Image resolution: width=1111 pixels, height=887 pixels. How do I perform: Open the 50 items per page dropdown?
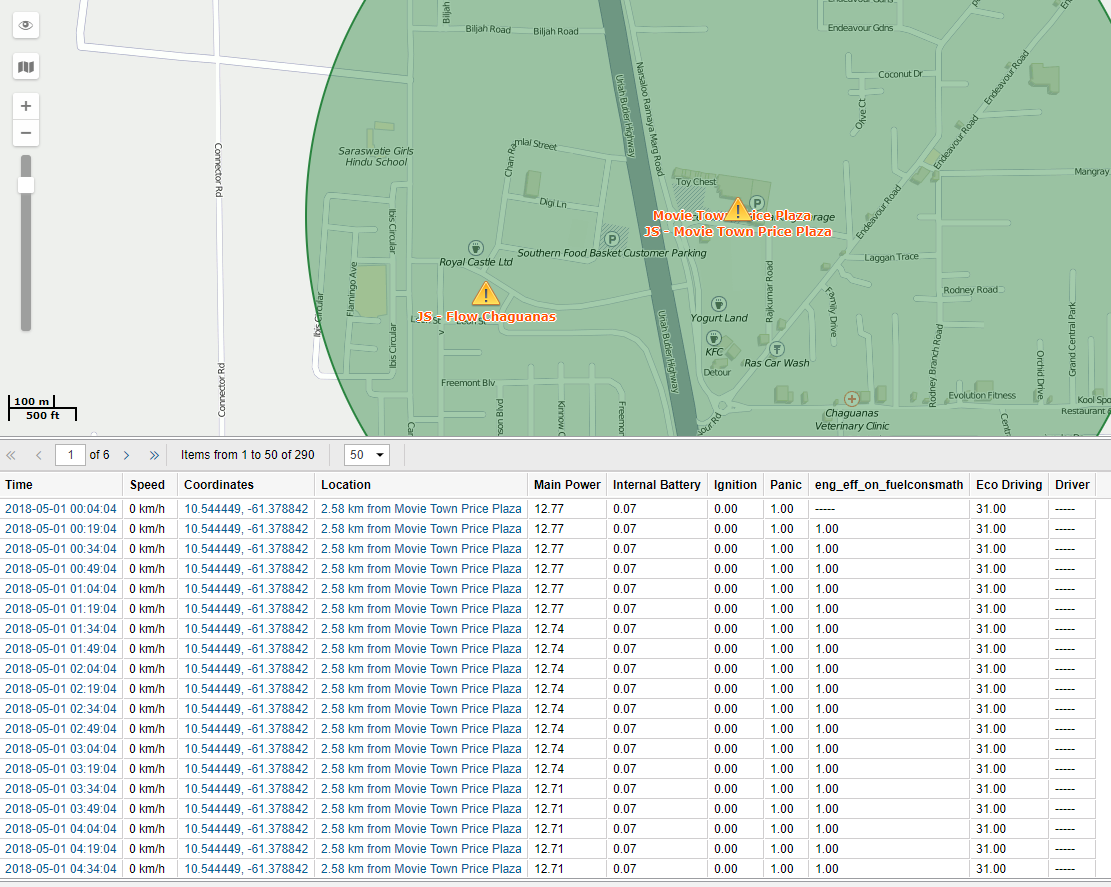coord(366,455)
